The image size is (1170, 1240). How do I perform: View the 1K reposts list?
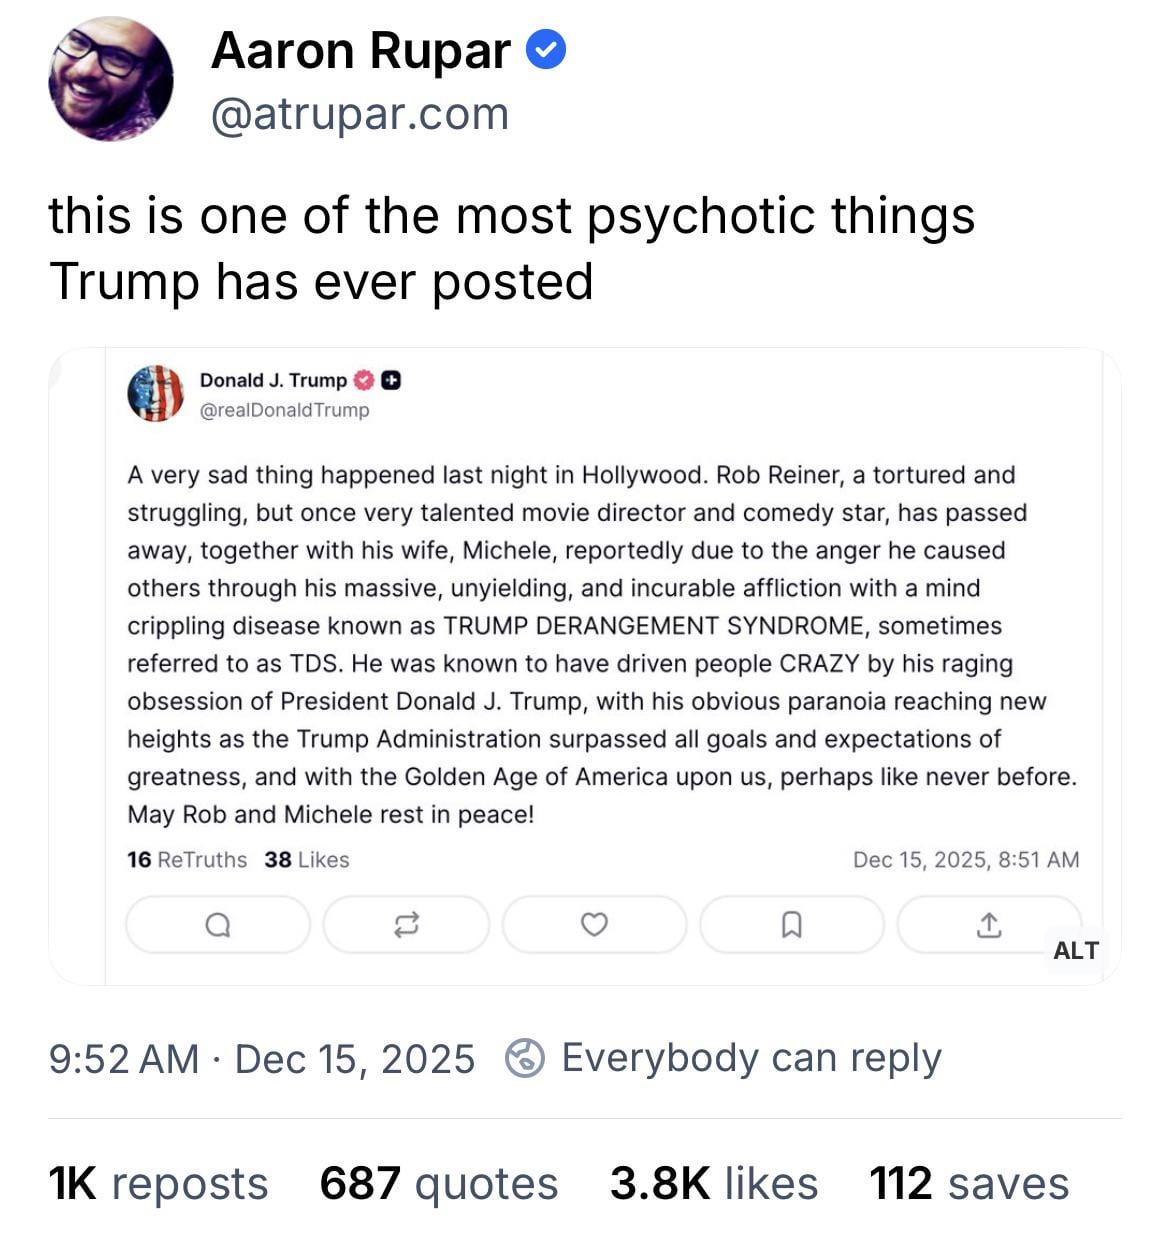point(158,1184)
